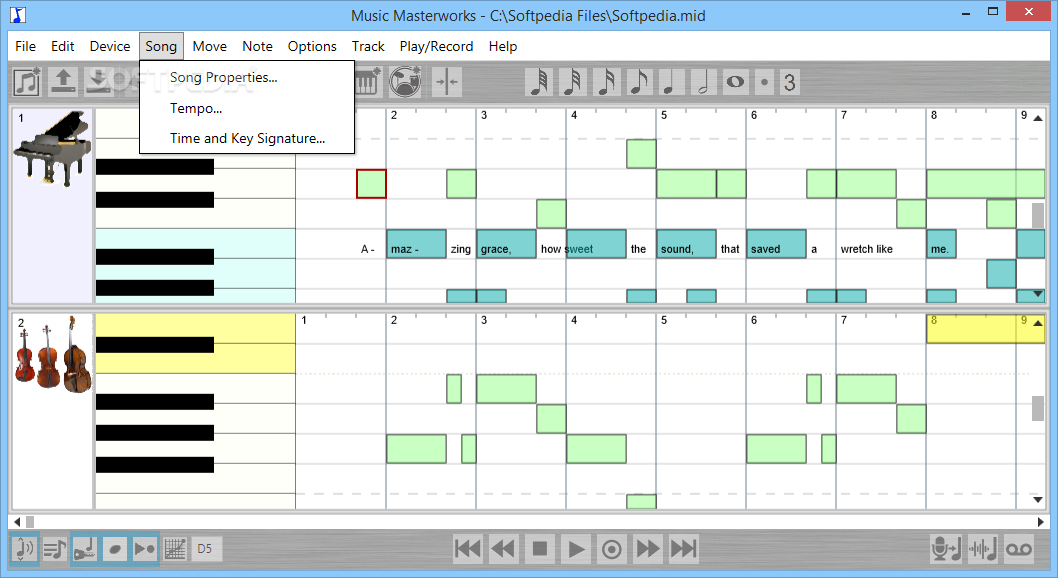Choose Time and Key Signature... entry

[247, 138]
